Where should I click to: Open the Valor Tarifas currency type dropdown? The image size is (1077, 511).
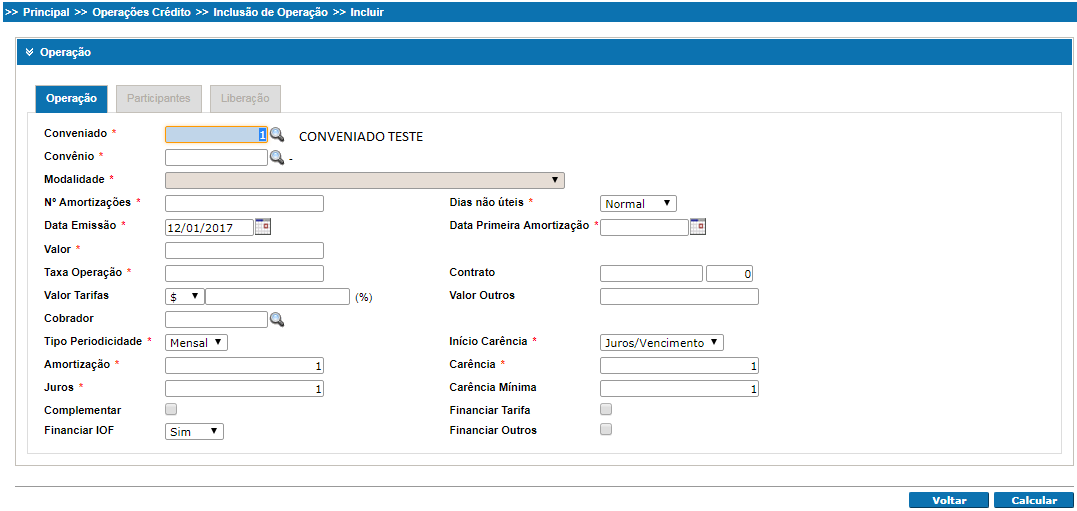tap(185, 297)
